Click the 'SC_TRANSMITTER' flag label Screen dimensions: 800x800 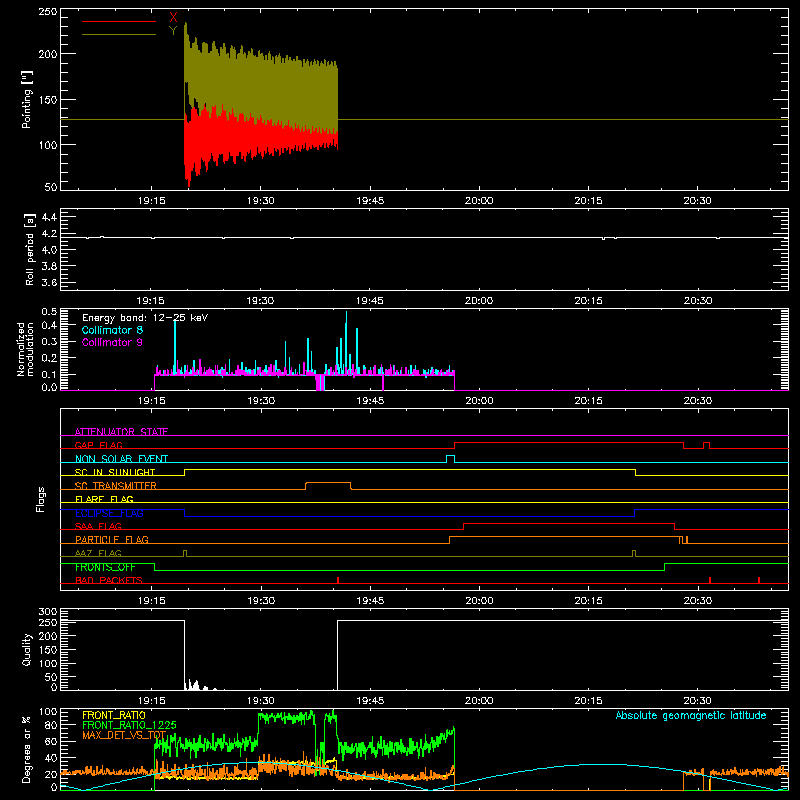116,486
